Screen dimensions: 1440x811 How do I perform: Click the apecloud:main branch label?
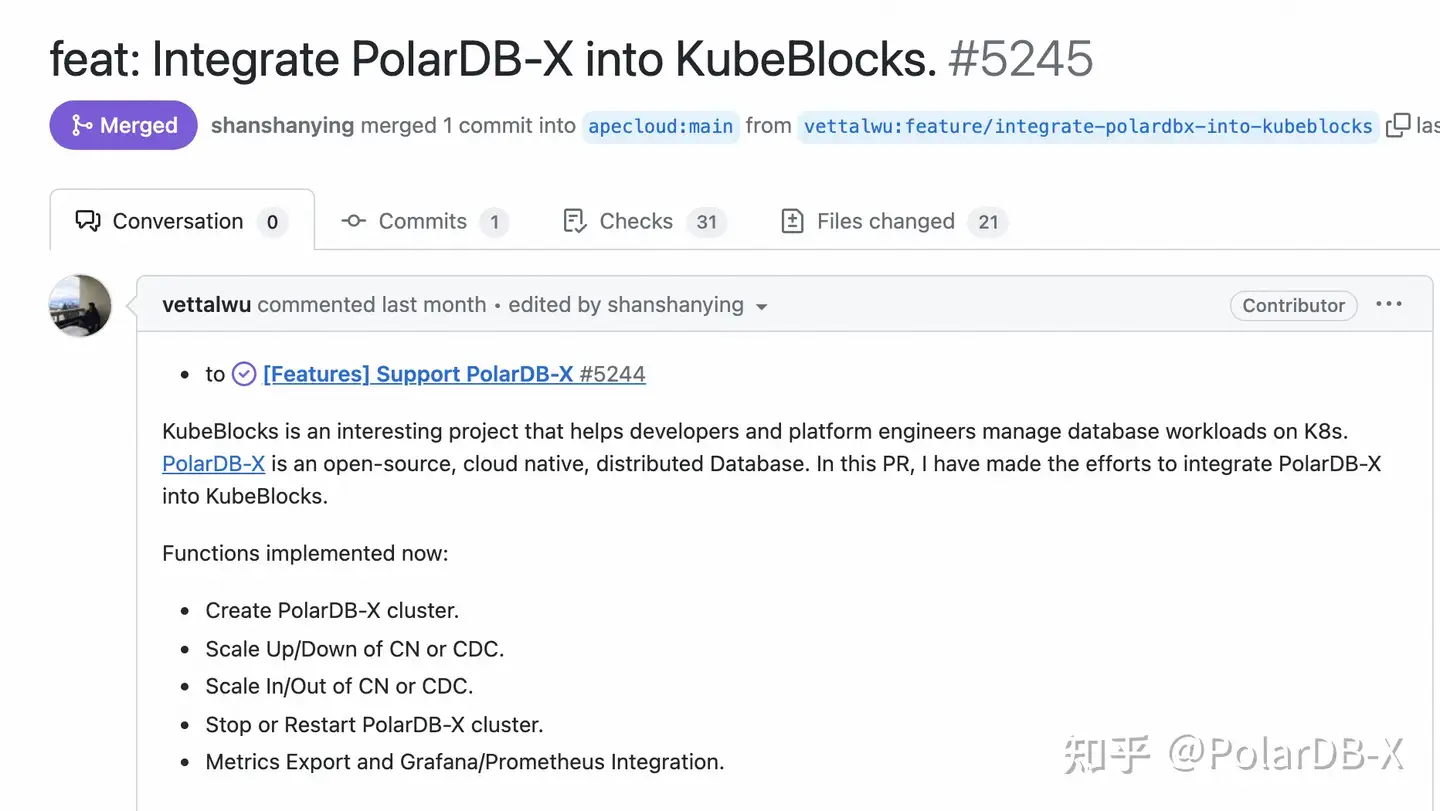[660, 126]
